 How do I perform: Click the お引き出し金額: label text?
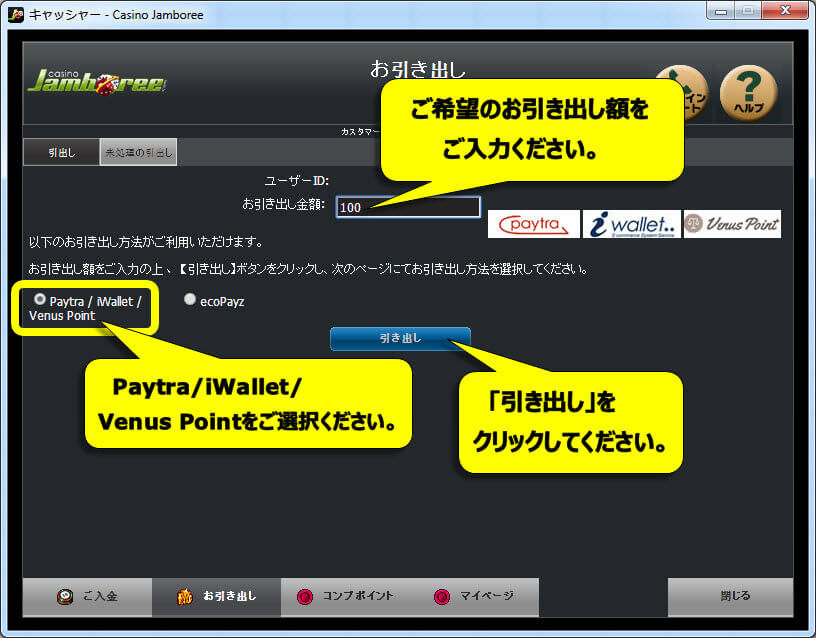pyautogui.click(x=284, y=204)
